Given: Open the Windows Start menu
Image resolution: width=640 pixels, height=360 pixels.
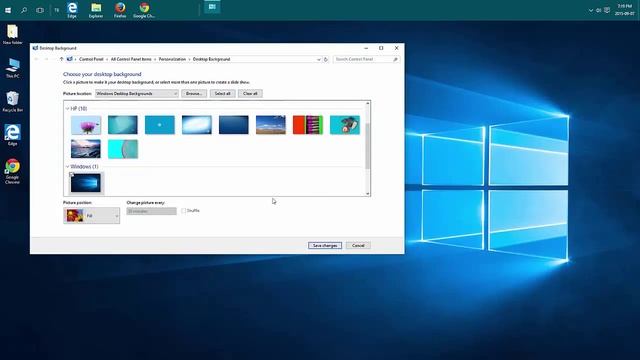Looking at the screenshot, I should [x=8, y=10].
